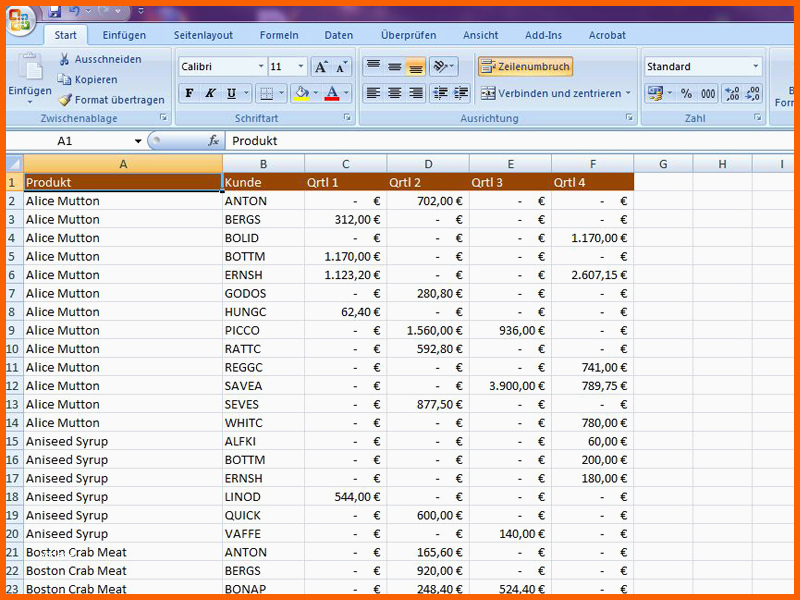This screenshot has width=800, height=600.
Task: Undo the last action
Action: pyautogui.click(x=74, y=11)
